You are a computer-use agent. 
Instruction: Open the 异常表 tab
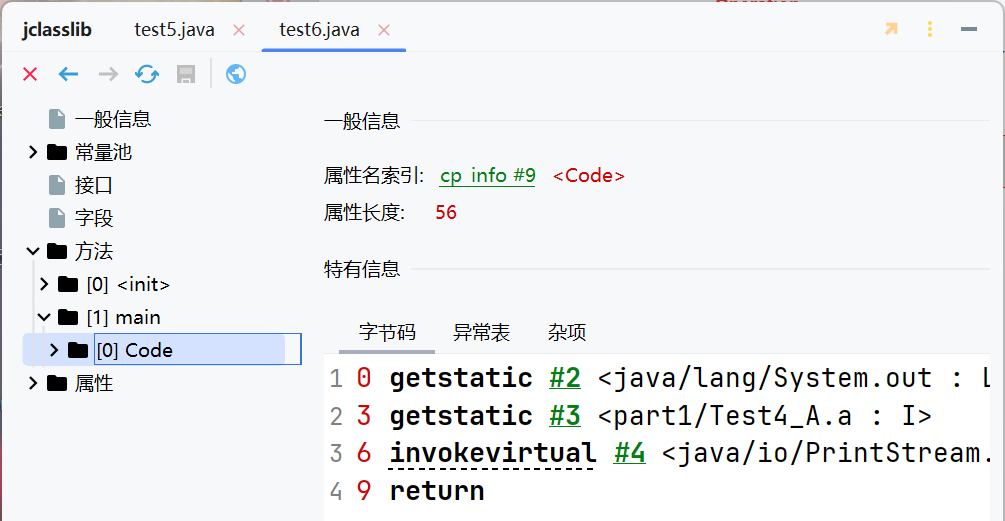point(481,333)
